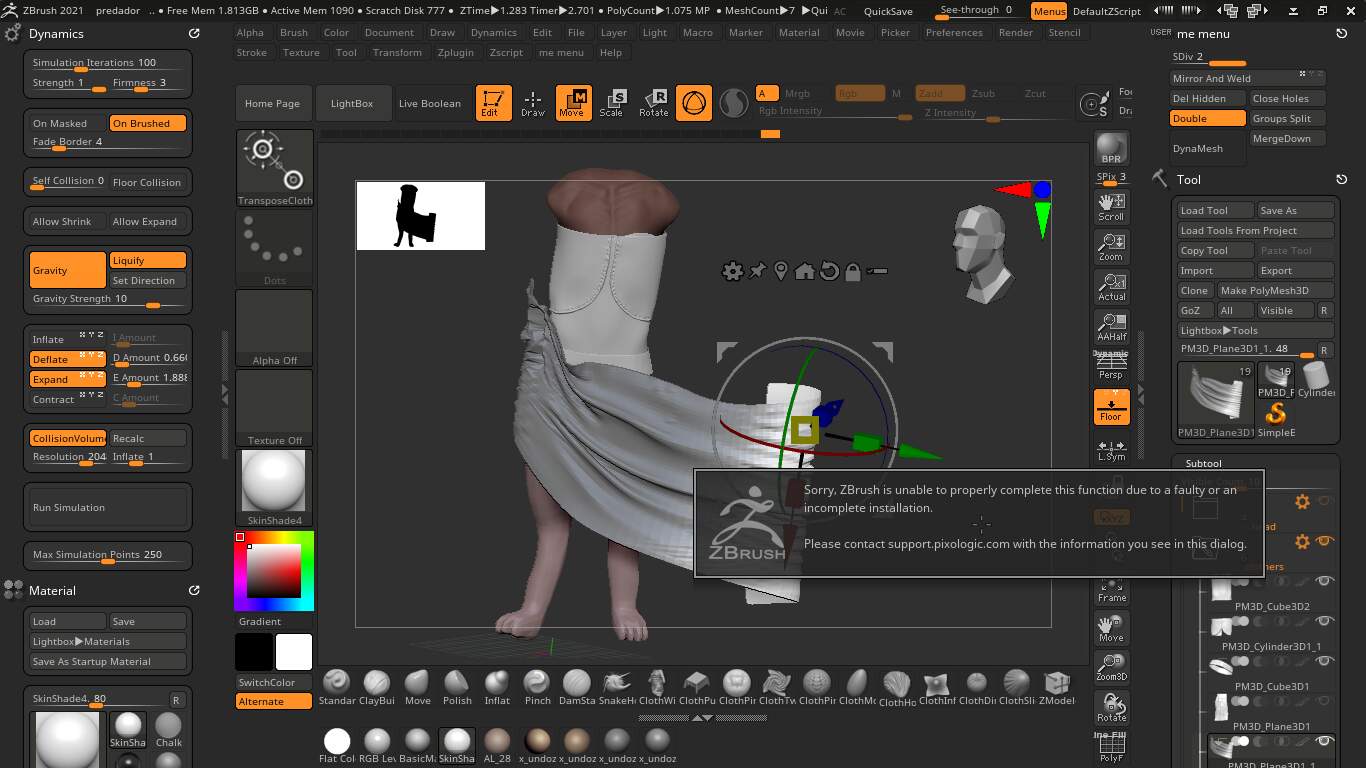Click gizmo home icon

[805, 271]
